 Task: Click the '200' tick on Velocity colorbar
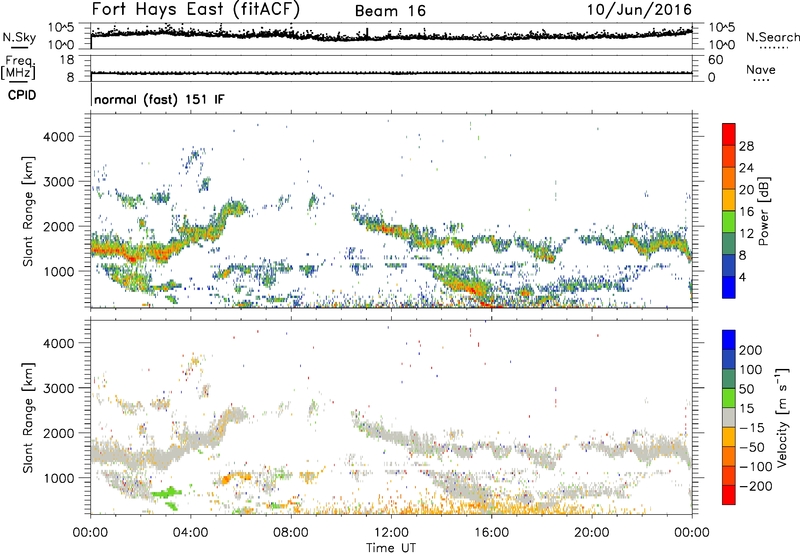click(x=751, y=350)
